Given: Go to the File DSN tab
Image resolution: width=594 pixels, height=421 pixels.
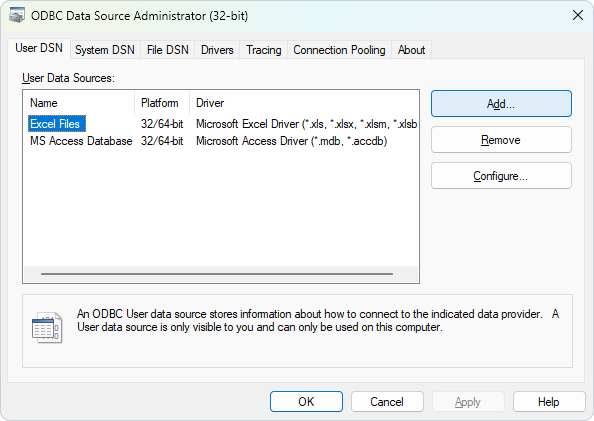Looking at the screenshot, I should point(167,50).
